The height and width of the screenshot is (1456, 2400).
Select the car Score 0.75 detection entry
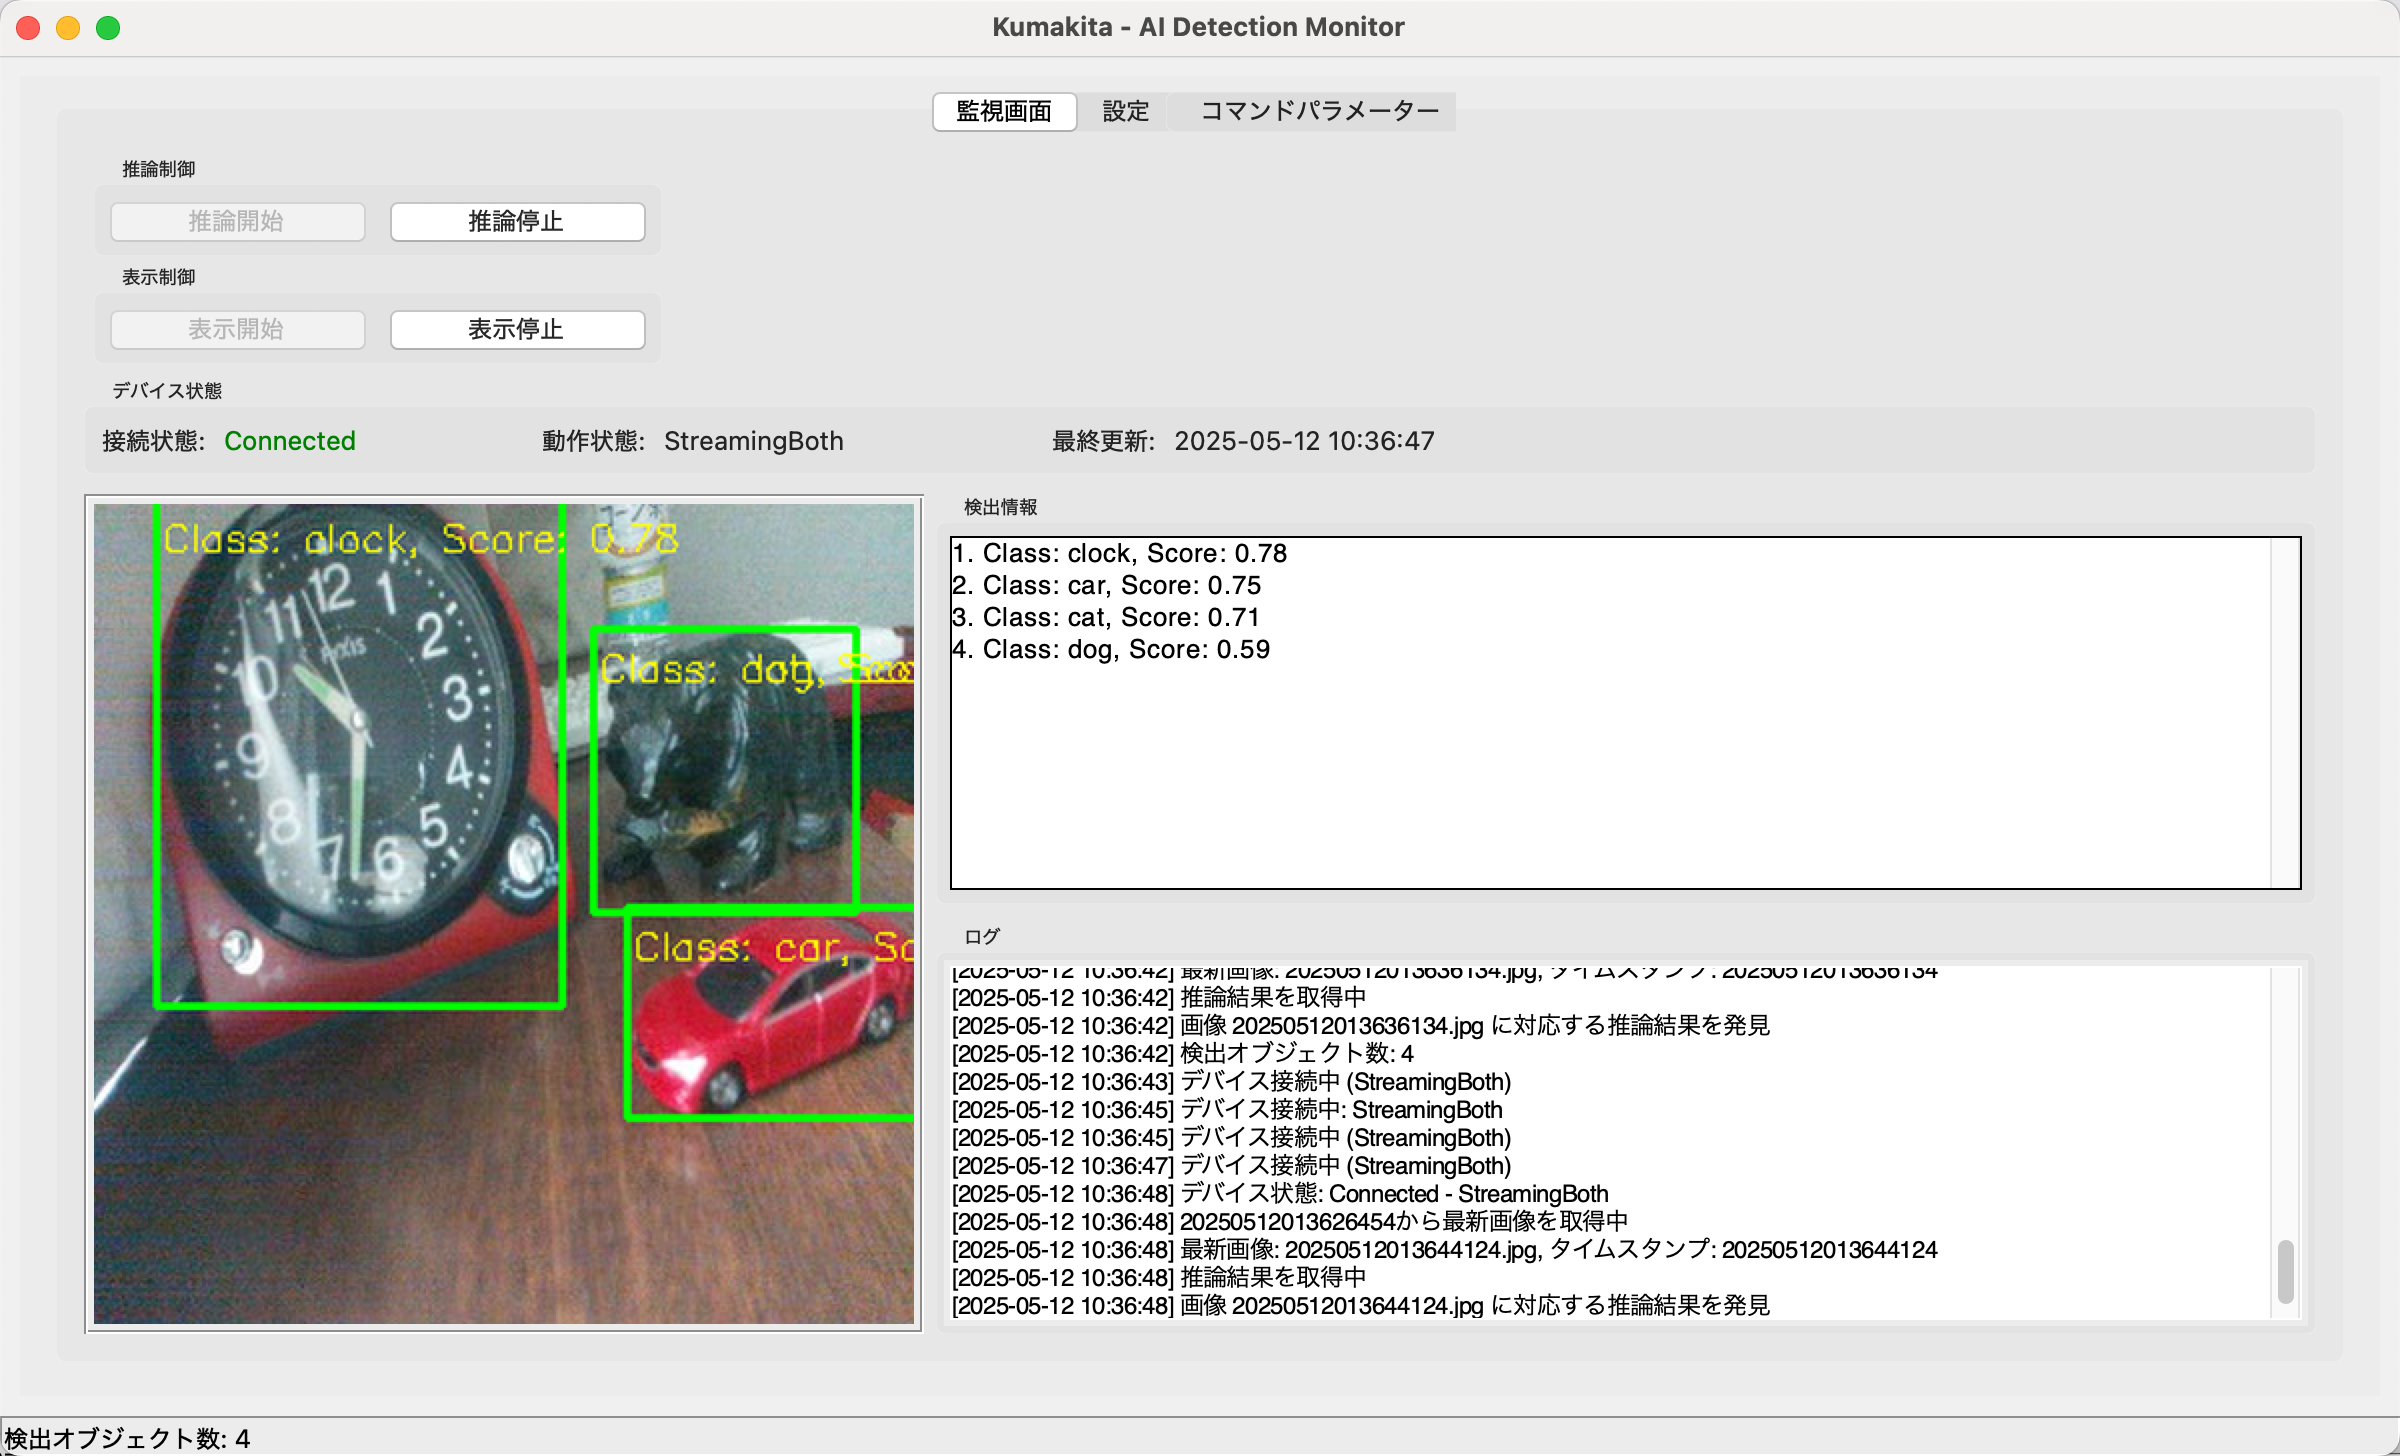tap(1107, 585)
